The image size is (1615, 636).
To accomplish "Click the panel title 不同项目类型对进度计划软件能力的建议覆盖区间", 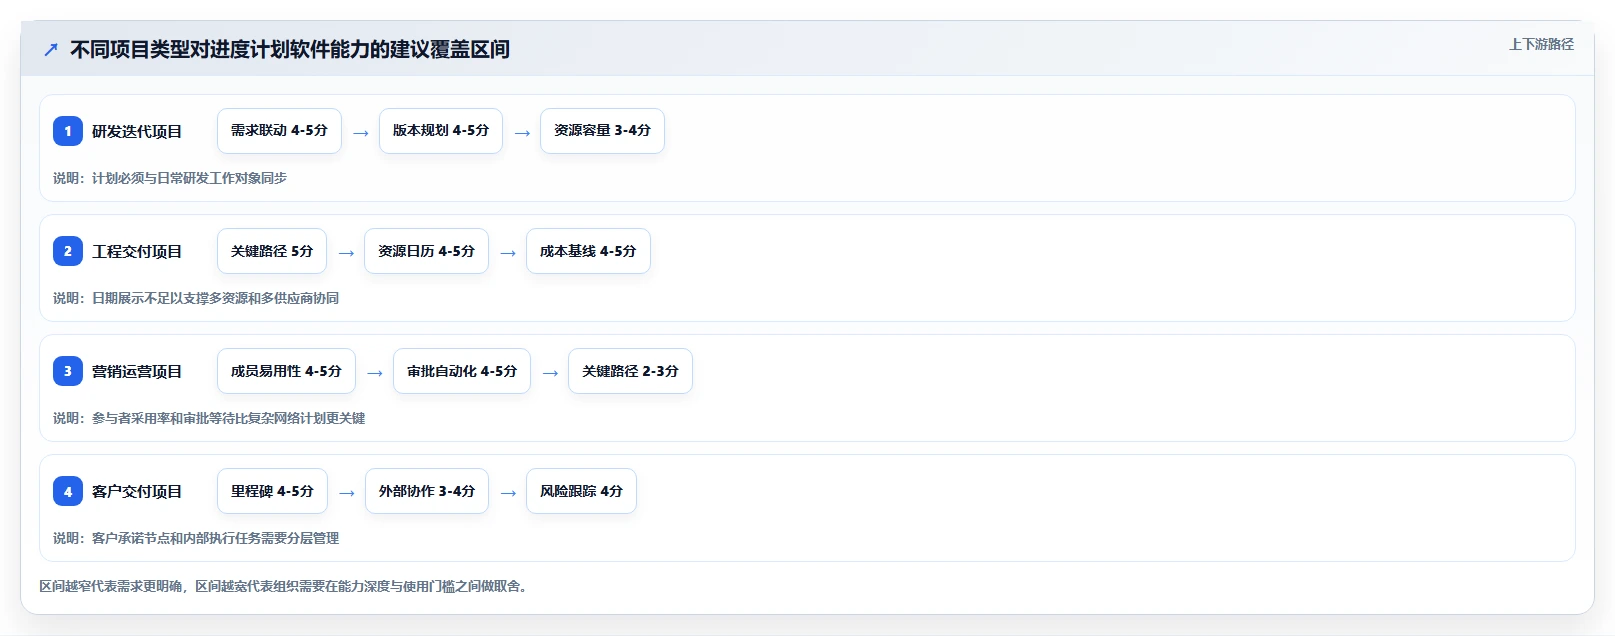I will [x=290, y=49].
